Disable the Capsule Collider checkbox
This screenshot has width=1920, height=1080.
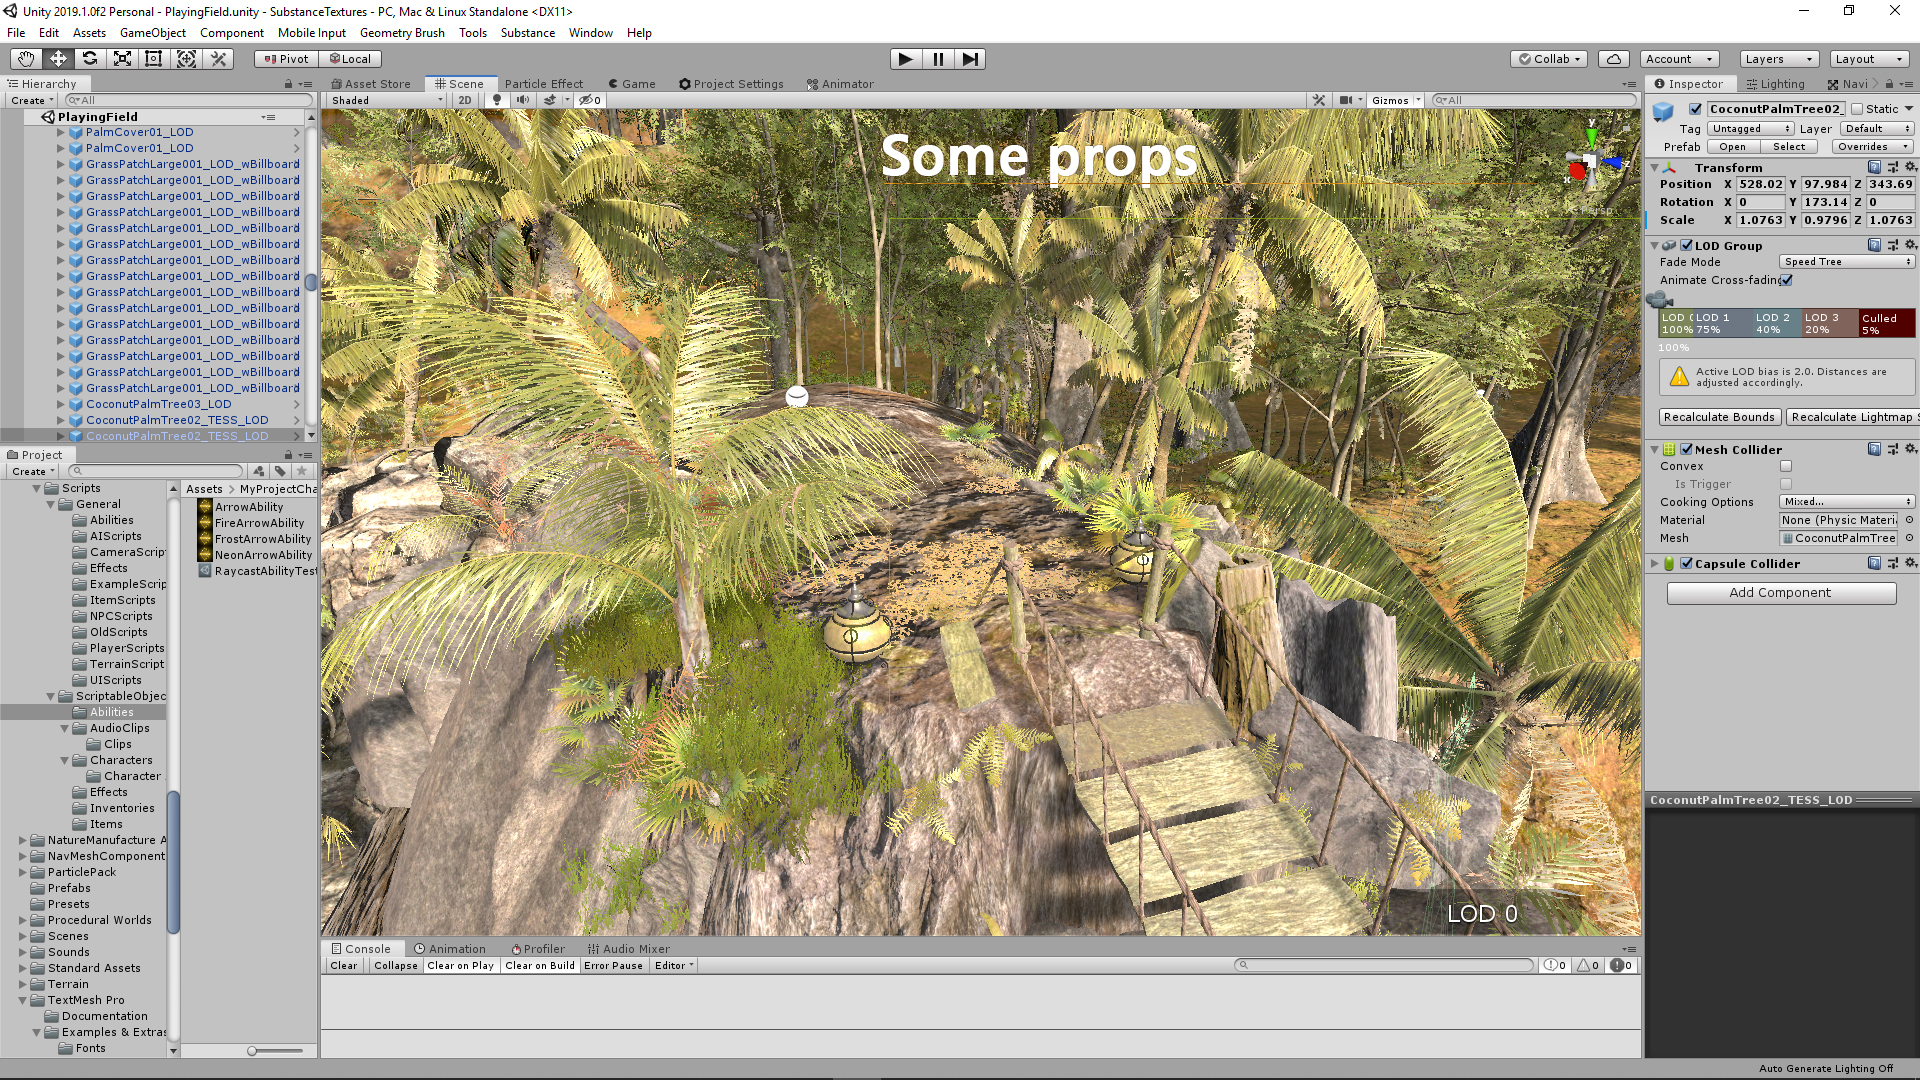(x=1687, y=564)
